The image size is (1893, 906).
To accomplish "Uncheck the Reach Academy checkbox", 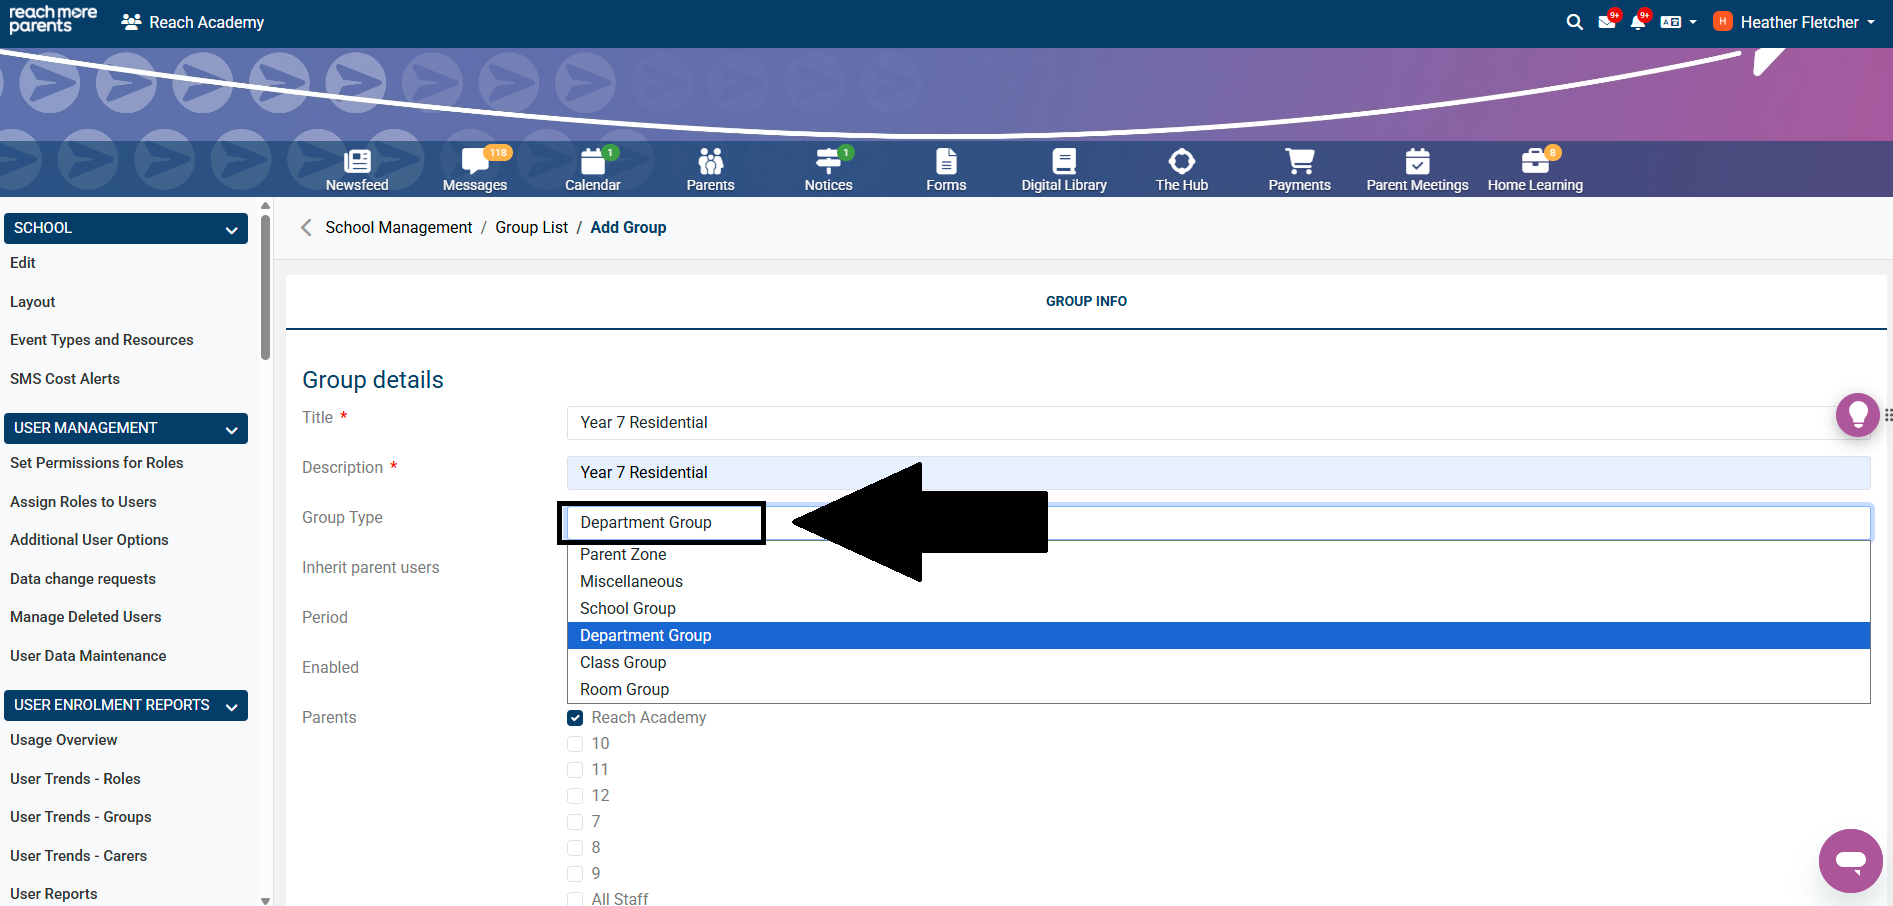I will tap(575, 718).
